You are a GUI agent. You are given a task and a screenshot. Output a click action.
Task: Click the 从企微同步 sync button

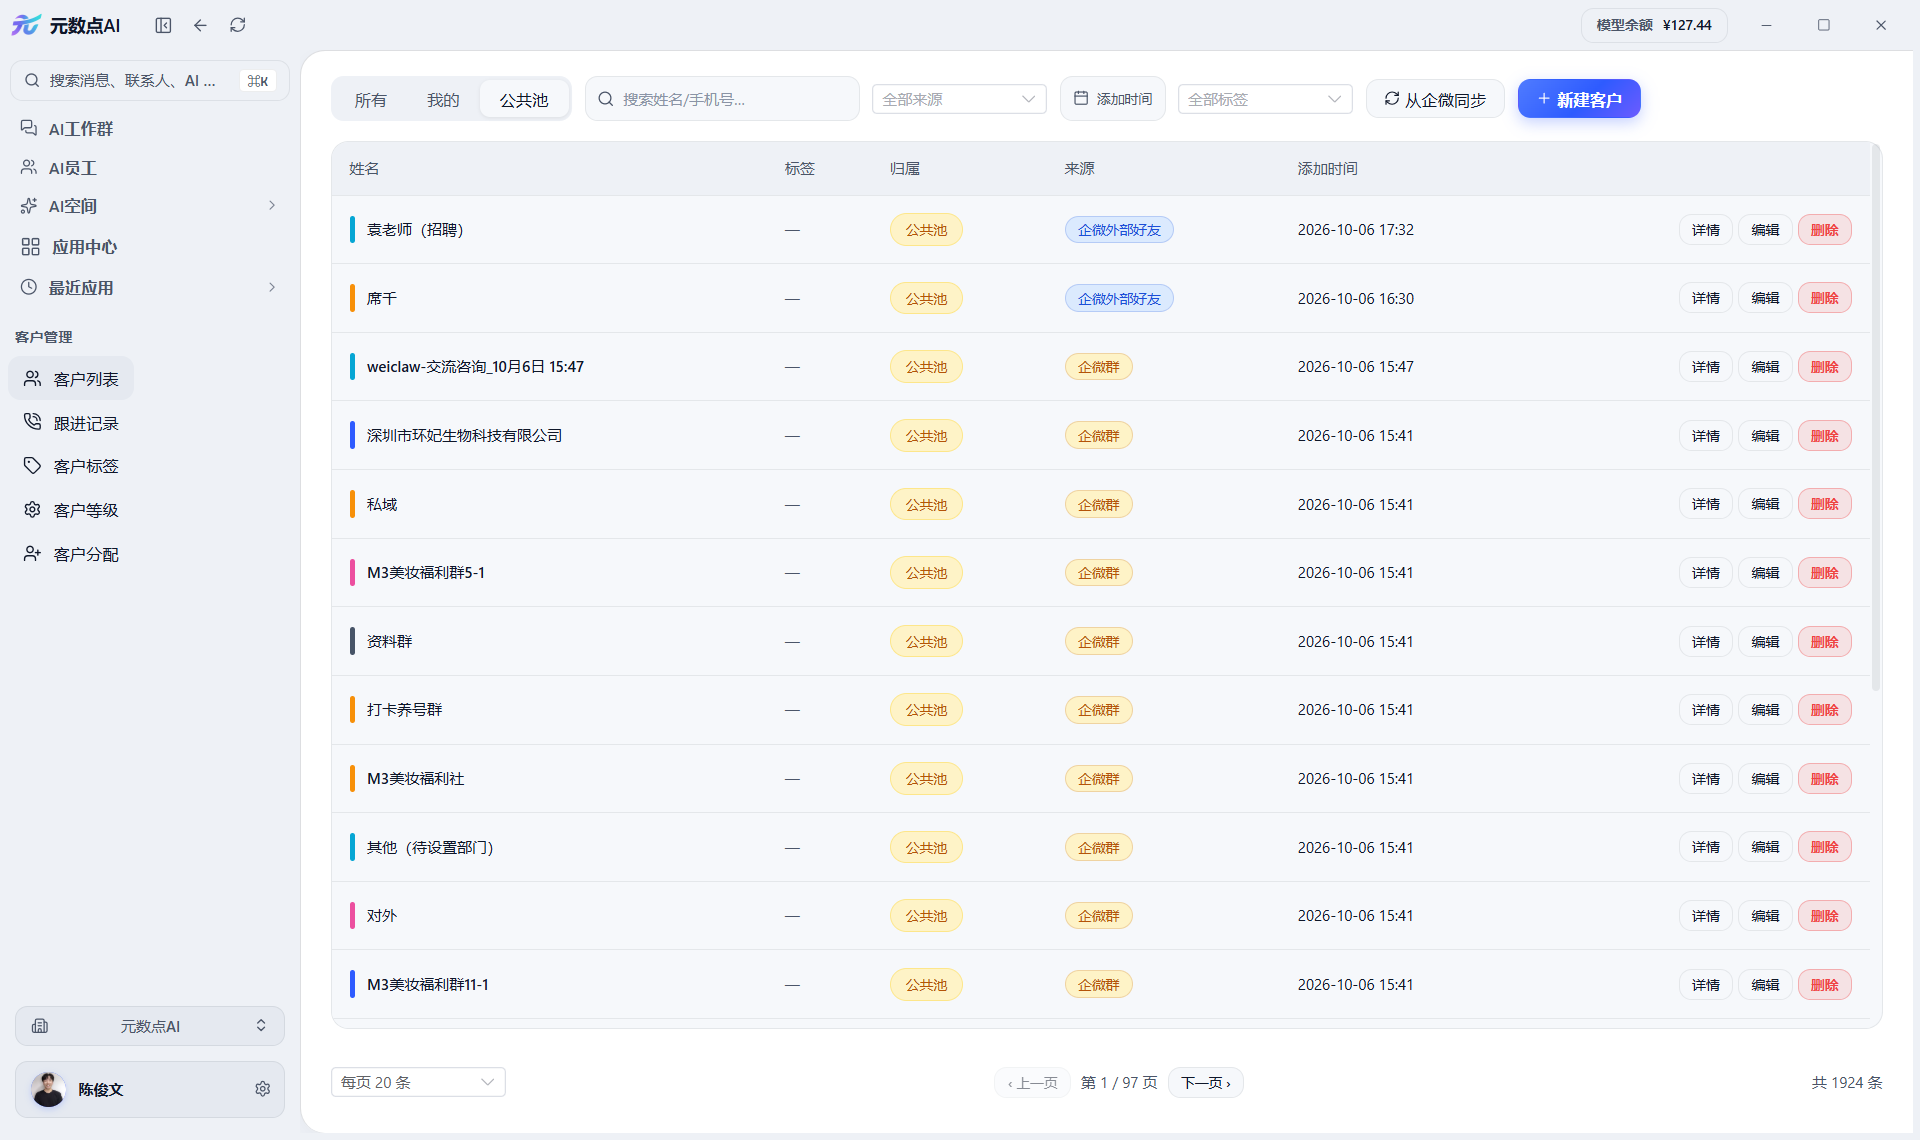point(1435,99)
